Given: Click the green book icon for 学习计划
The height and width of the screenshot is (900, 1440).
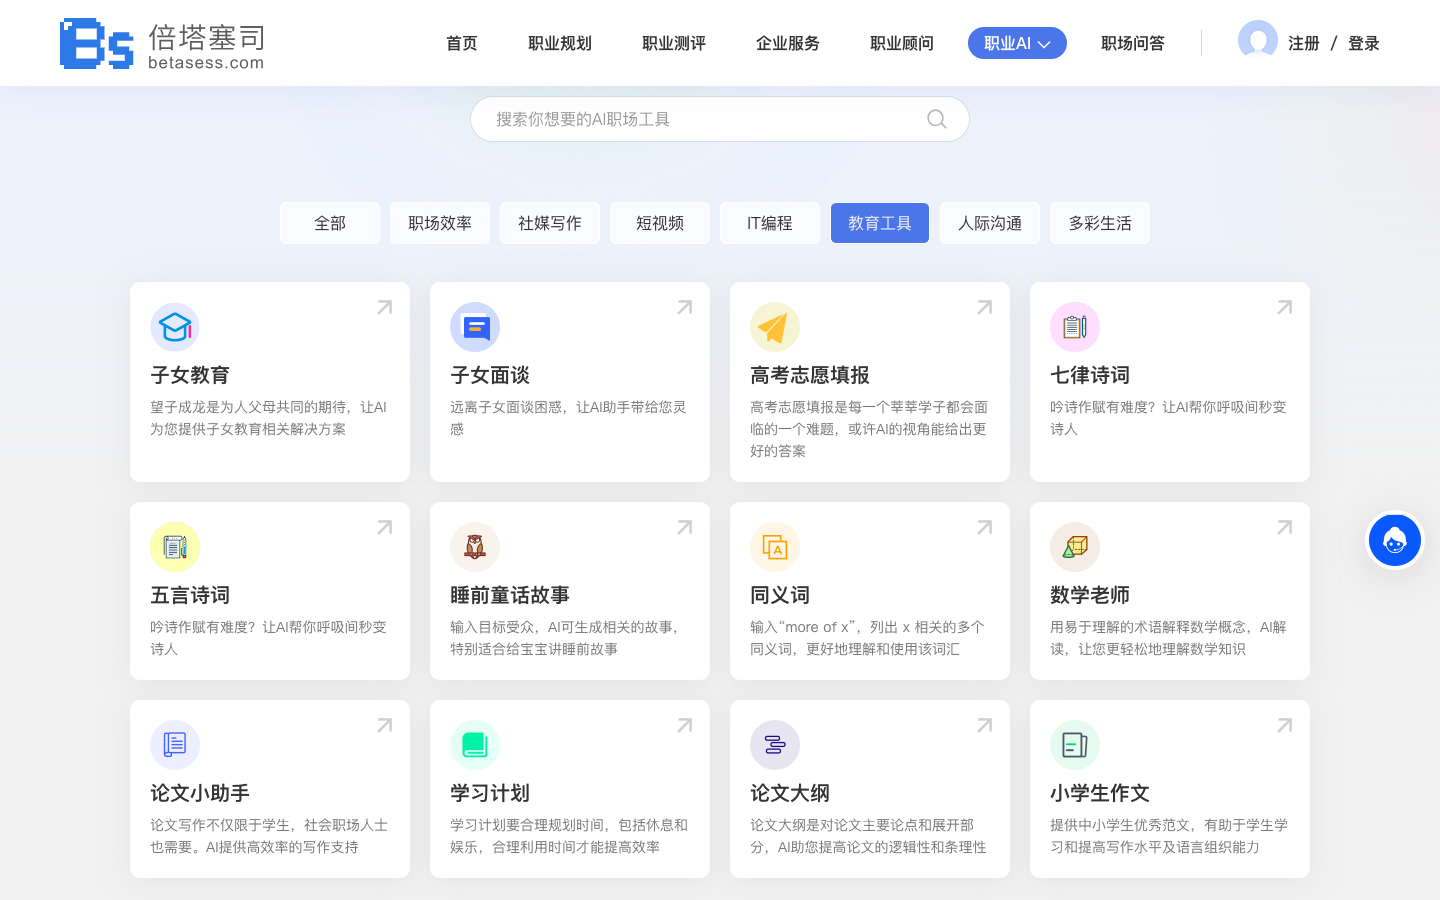Looking at the screenshot, I should pos(475,745).
